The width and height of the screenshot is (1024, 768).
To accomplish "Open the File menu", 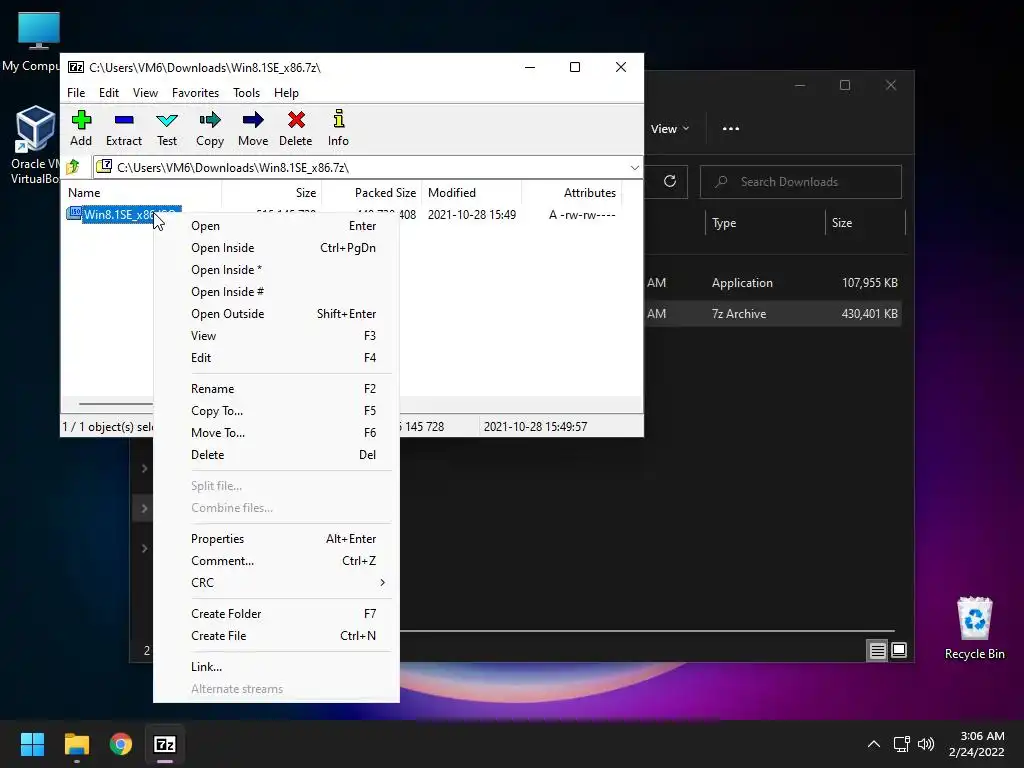I will coord(76,93).
